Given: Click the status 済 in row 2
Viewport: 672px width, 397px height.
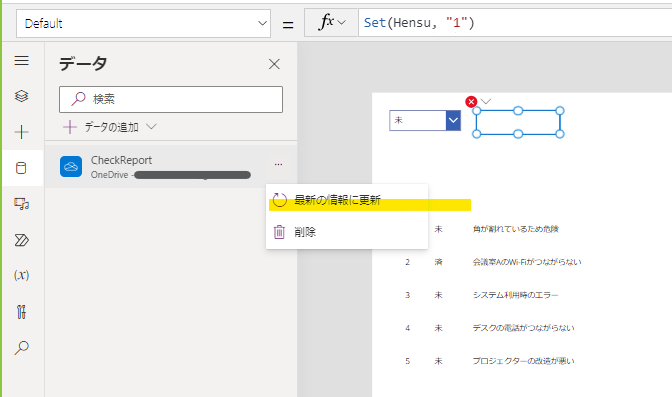Looking at the screenshot, I should [x=438, y=262].
